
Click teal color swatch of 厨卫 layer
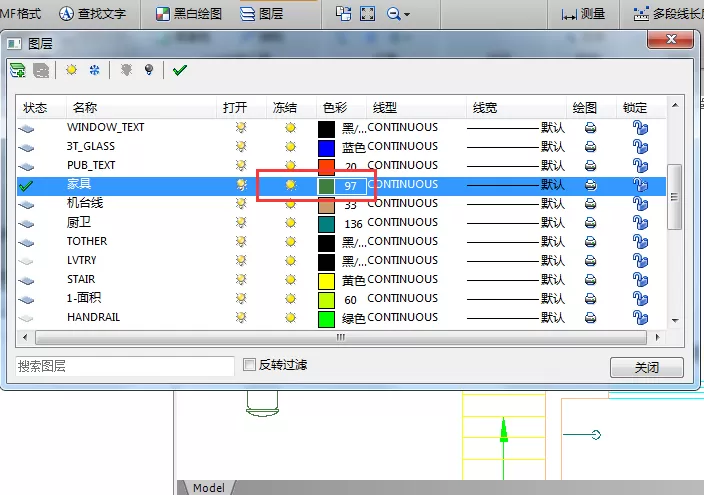click(326, 224)
